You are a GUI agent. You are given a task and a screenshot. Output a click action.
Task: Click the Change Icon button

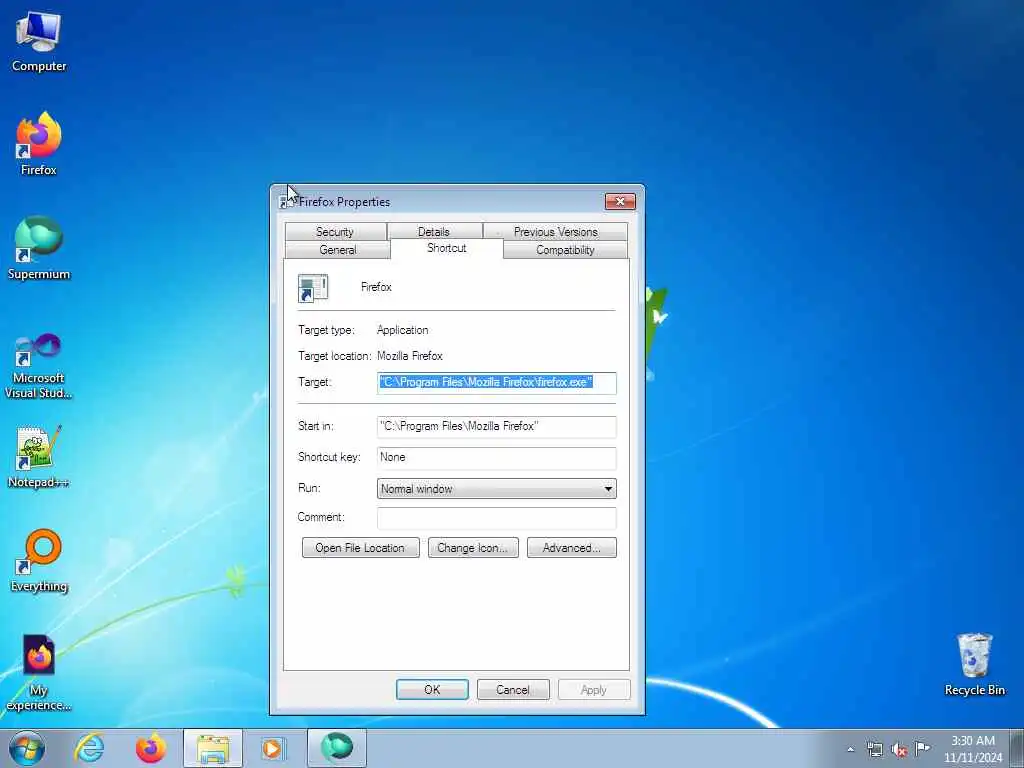coord(473,548)
